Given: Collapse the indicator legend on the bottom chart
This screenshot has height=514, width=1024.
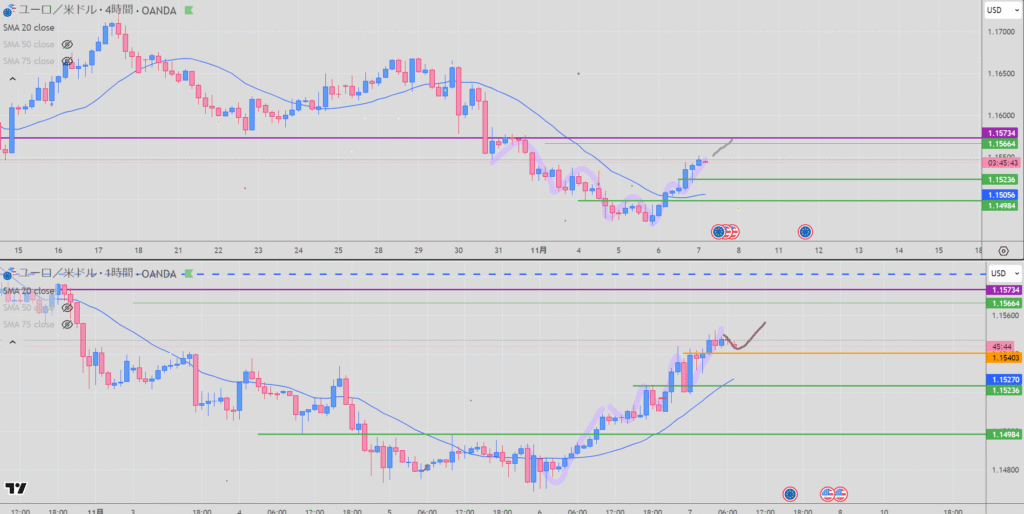Looking at the screenshot, I should tap(13, 342).
